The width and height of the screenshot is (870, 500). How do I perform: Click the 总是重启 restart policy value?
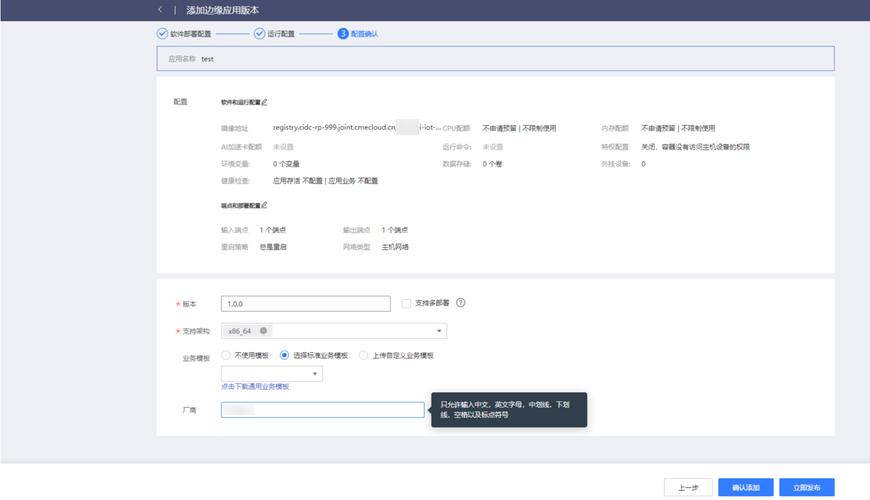tap(273, 247)
